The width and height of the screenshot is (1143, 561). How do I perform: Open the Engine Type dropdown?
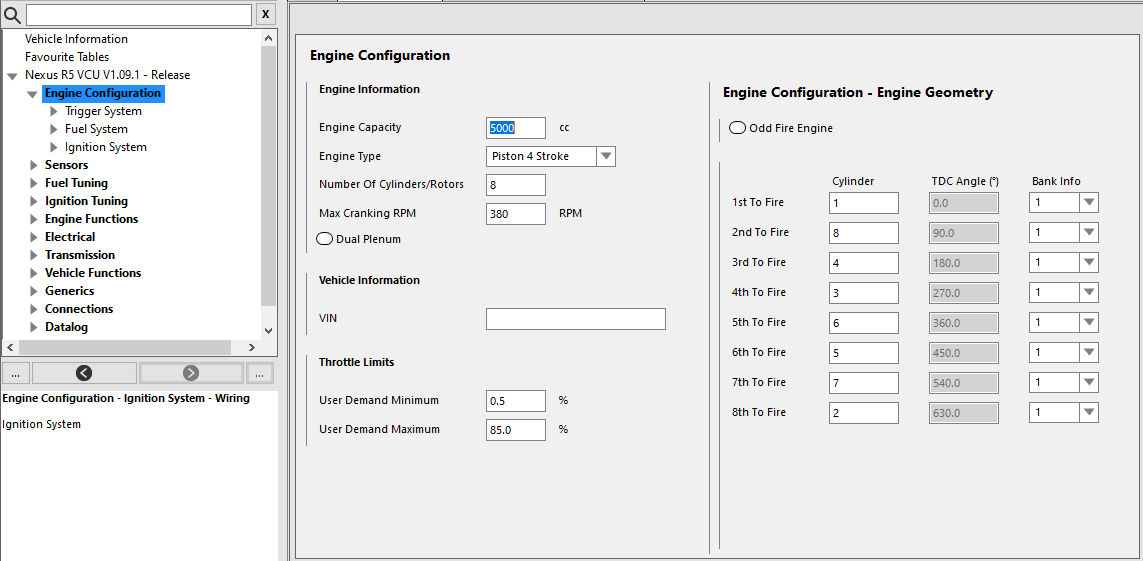pyautogui.click(x=606, y=157)
